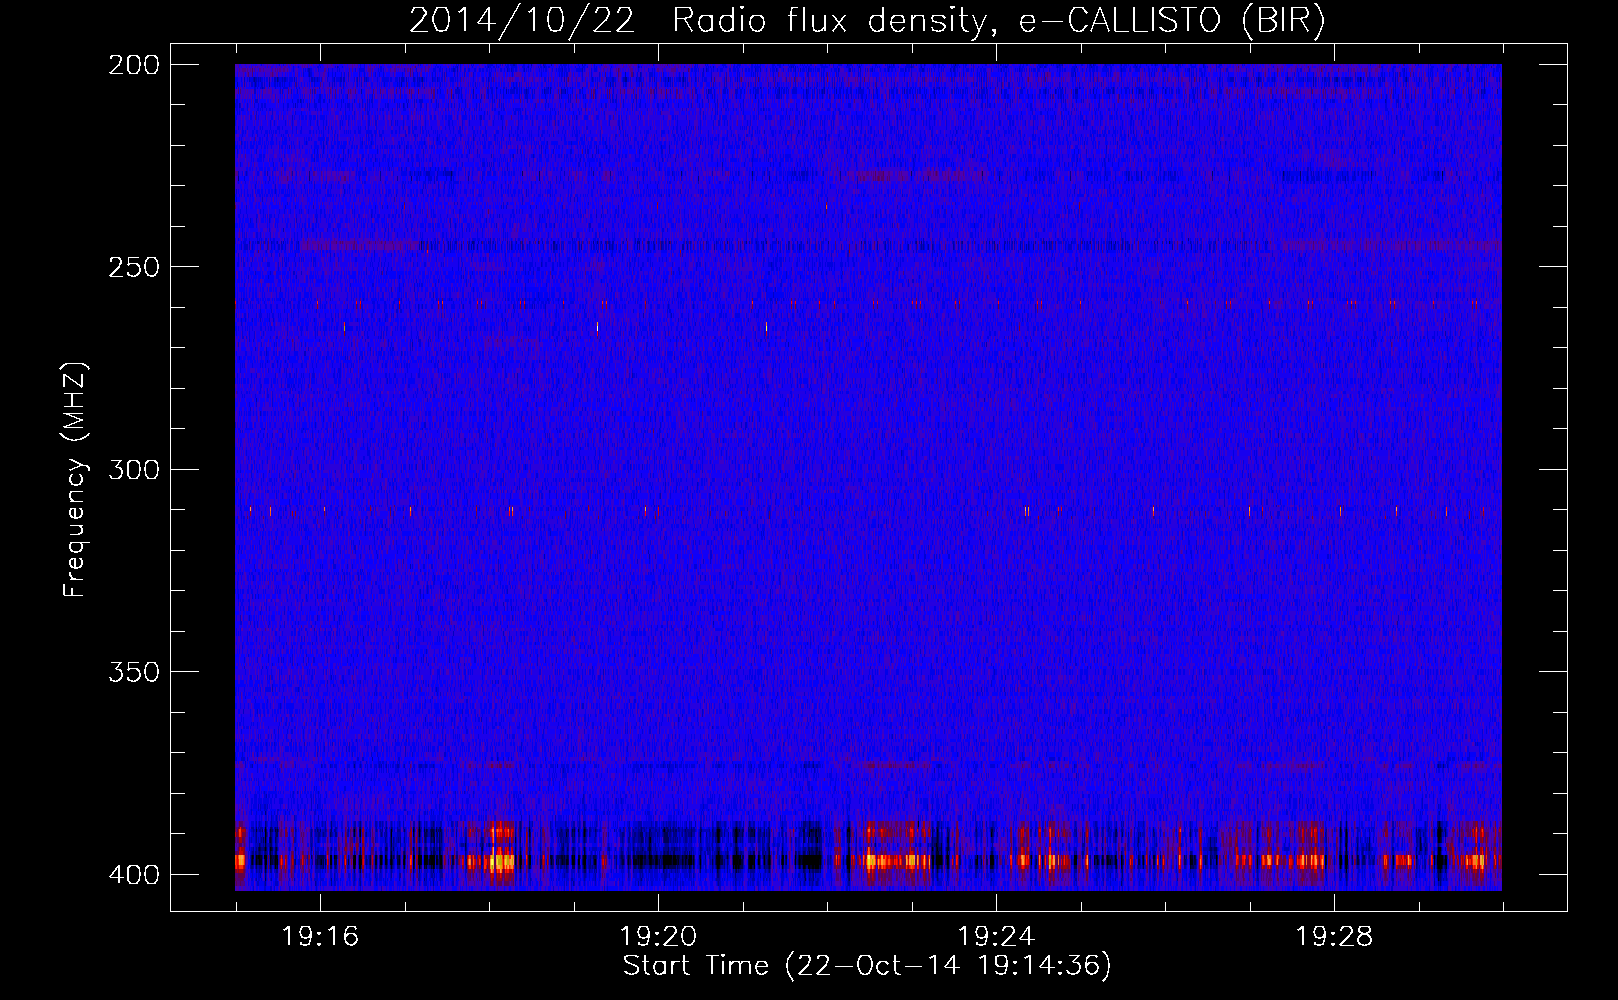Click the 350 frequency tick label

pyautogui.click(x=134, y=672)
